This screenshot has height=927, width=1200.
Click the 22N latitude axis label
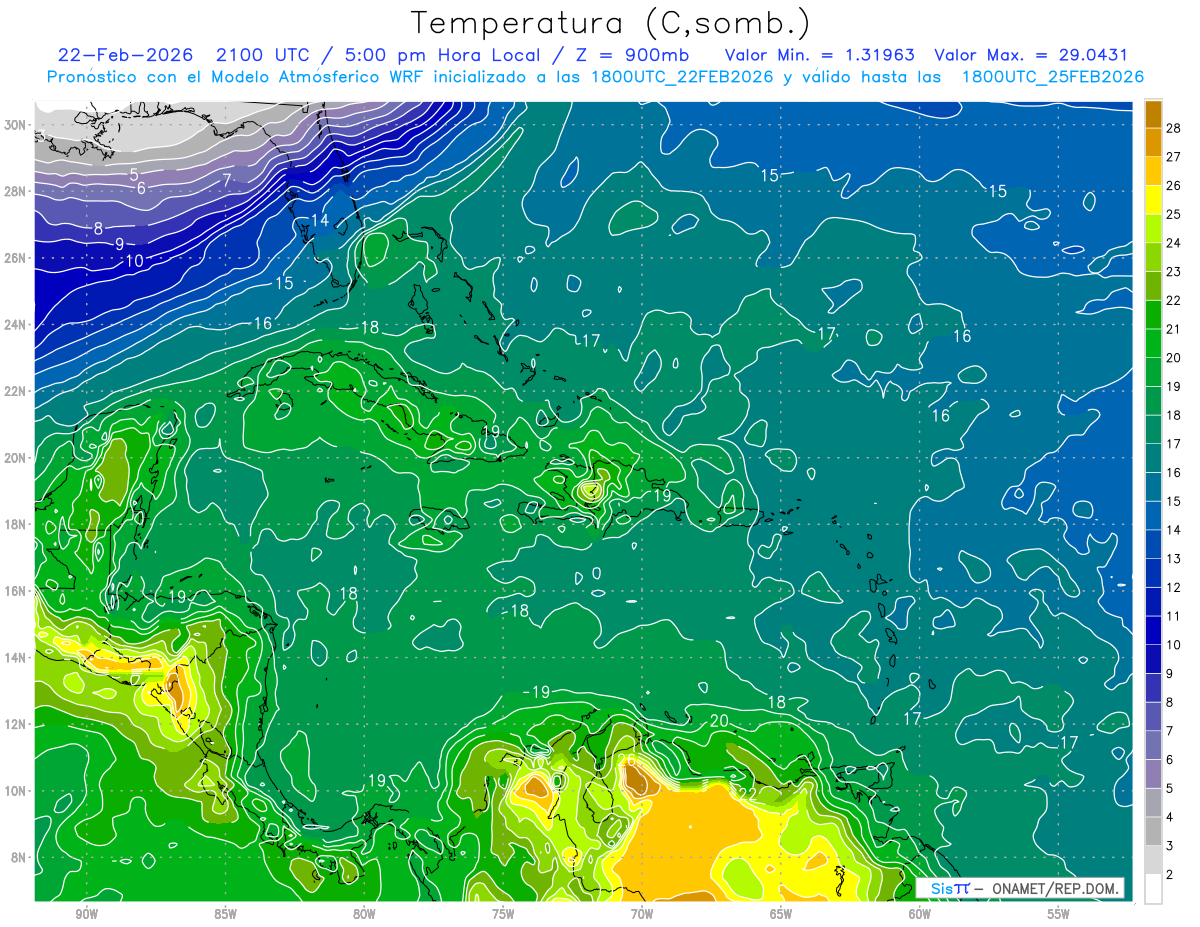point(16,391)
